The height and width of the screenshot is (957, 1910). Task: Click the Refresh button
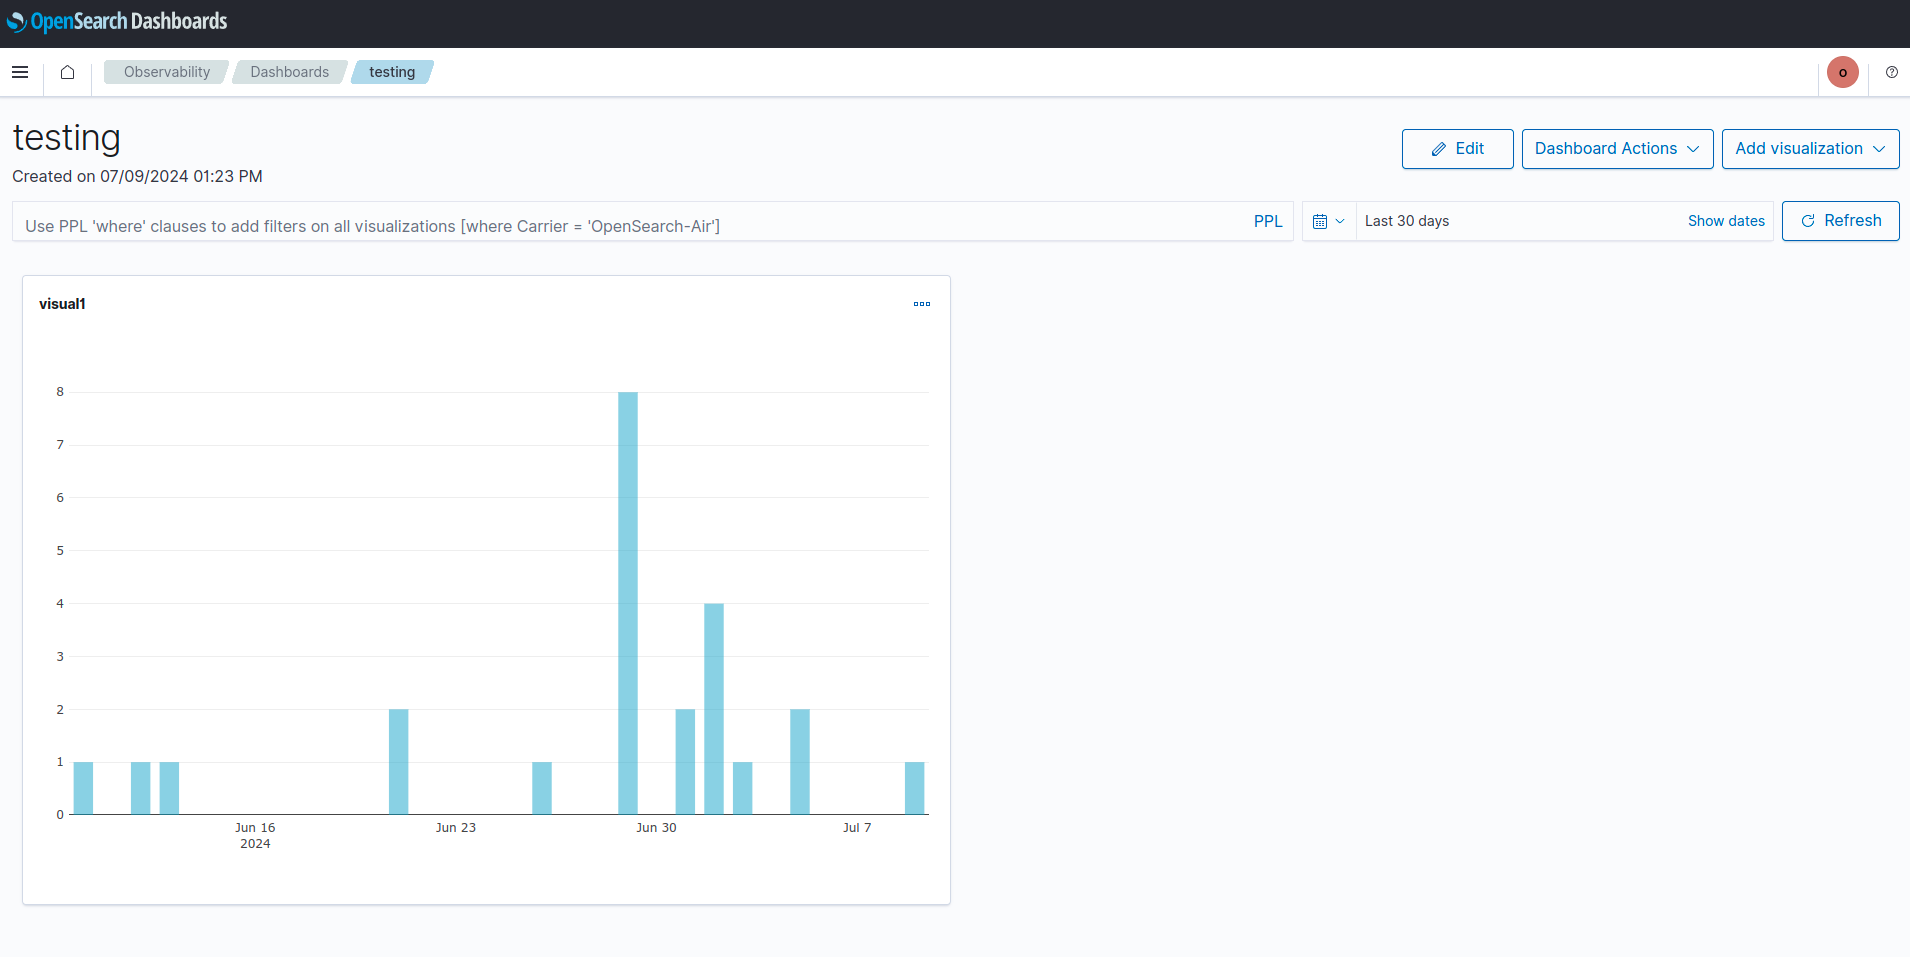[x=1840, y=221]
